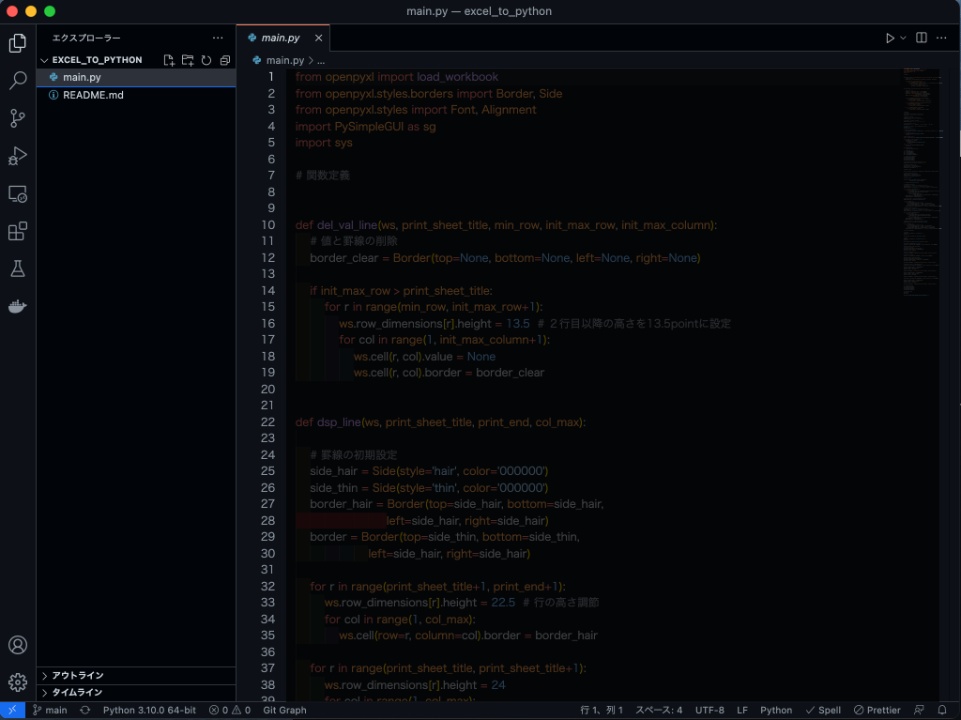Open the Search view in activity bar
The height and width of the screenshot is (720, 961).
pos(17,81)
